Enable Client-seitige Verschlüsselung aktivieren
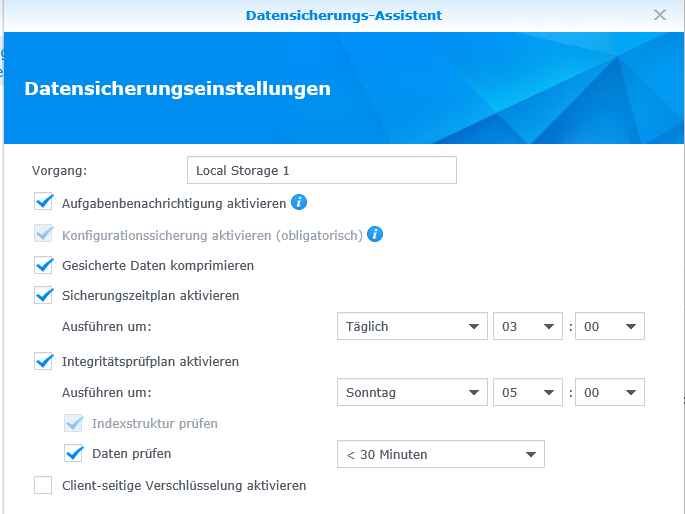Image resolution: width=685 pixels, height=514 pixels. click(x=43, y=485)
